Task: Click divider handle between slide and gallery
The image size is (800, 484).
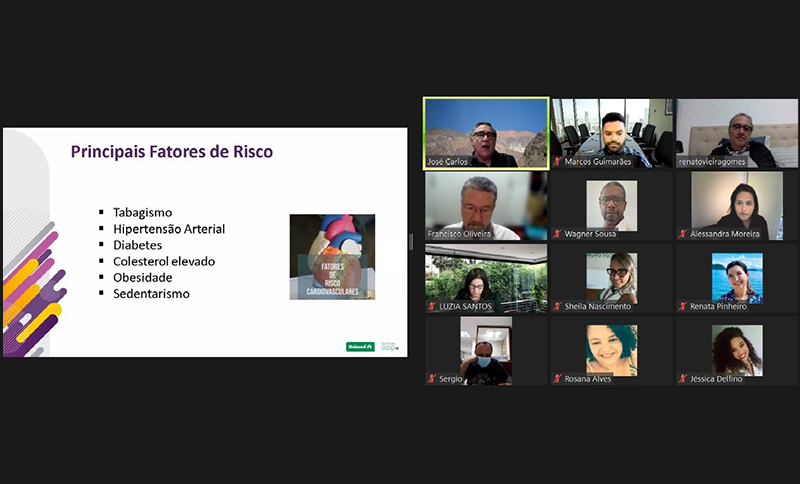Action: (x=411, y=242)
